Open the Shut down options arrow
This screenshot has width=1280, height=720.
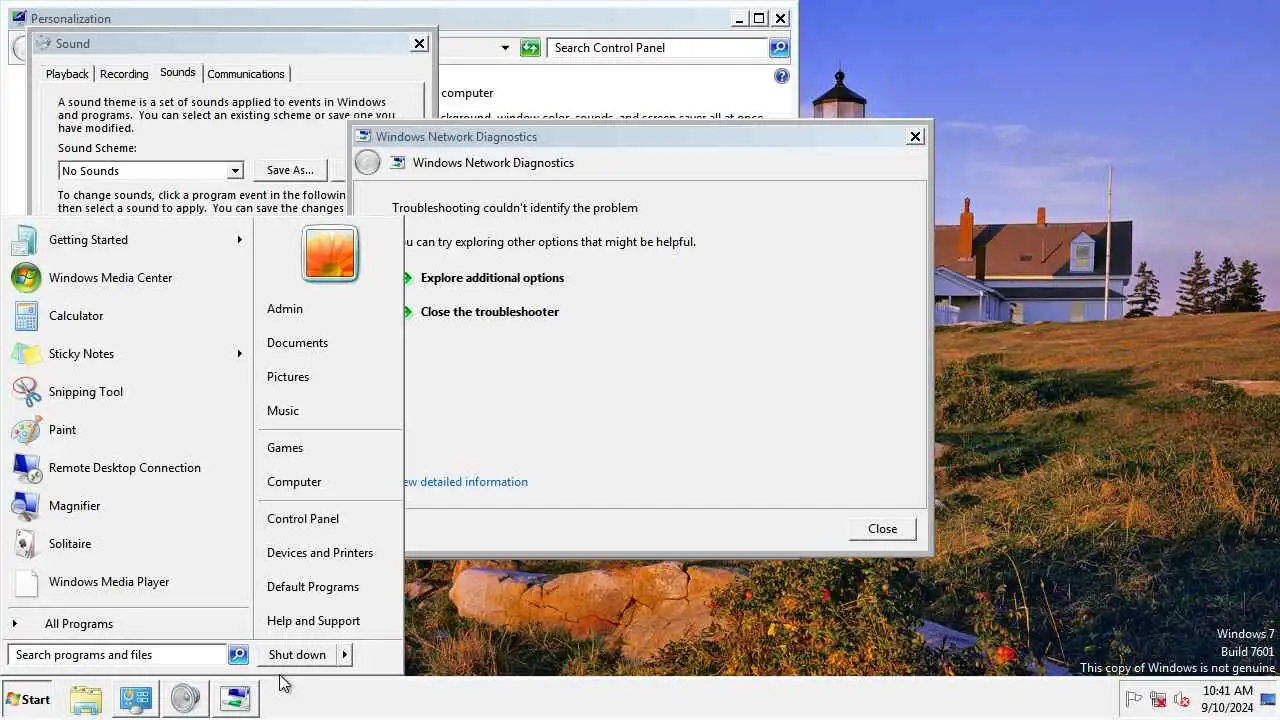[344, 655]
